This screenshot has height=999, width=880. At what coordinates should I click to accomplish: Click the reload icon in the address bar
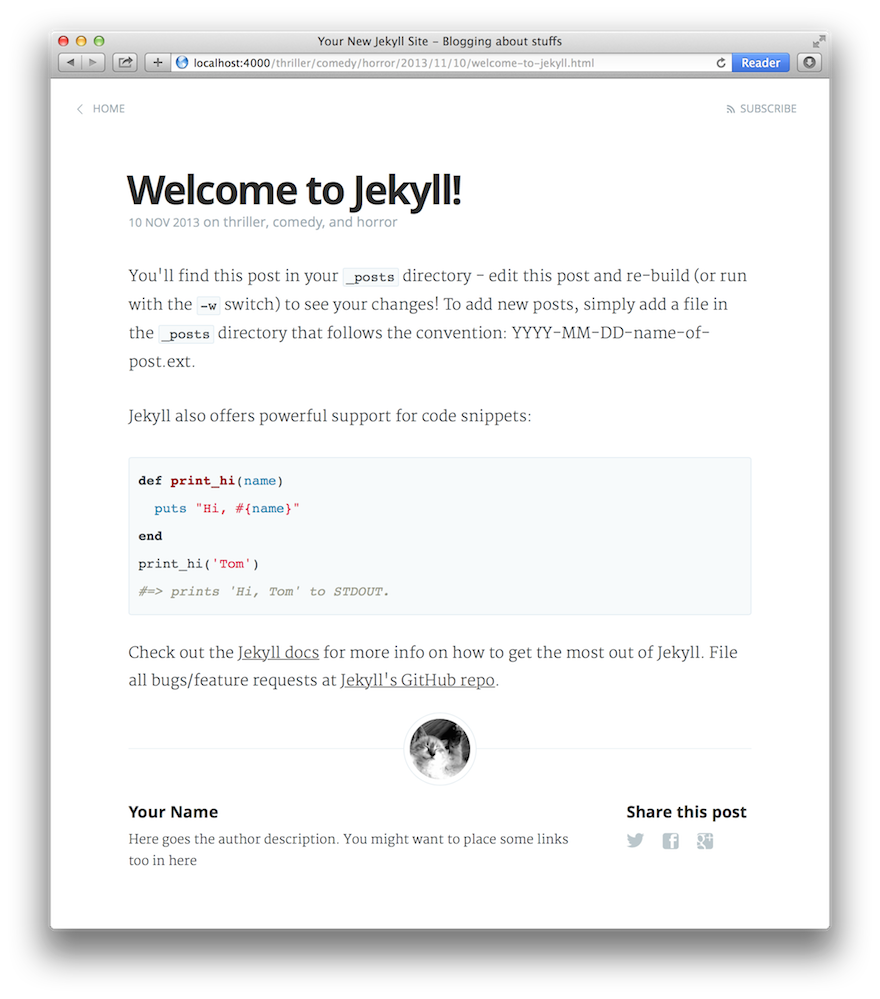[720, 62]
